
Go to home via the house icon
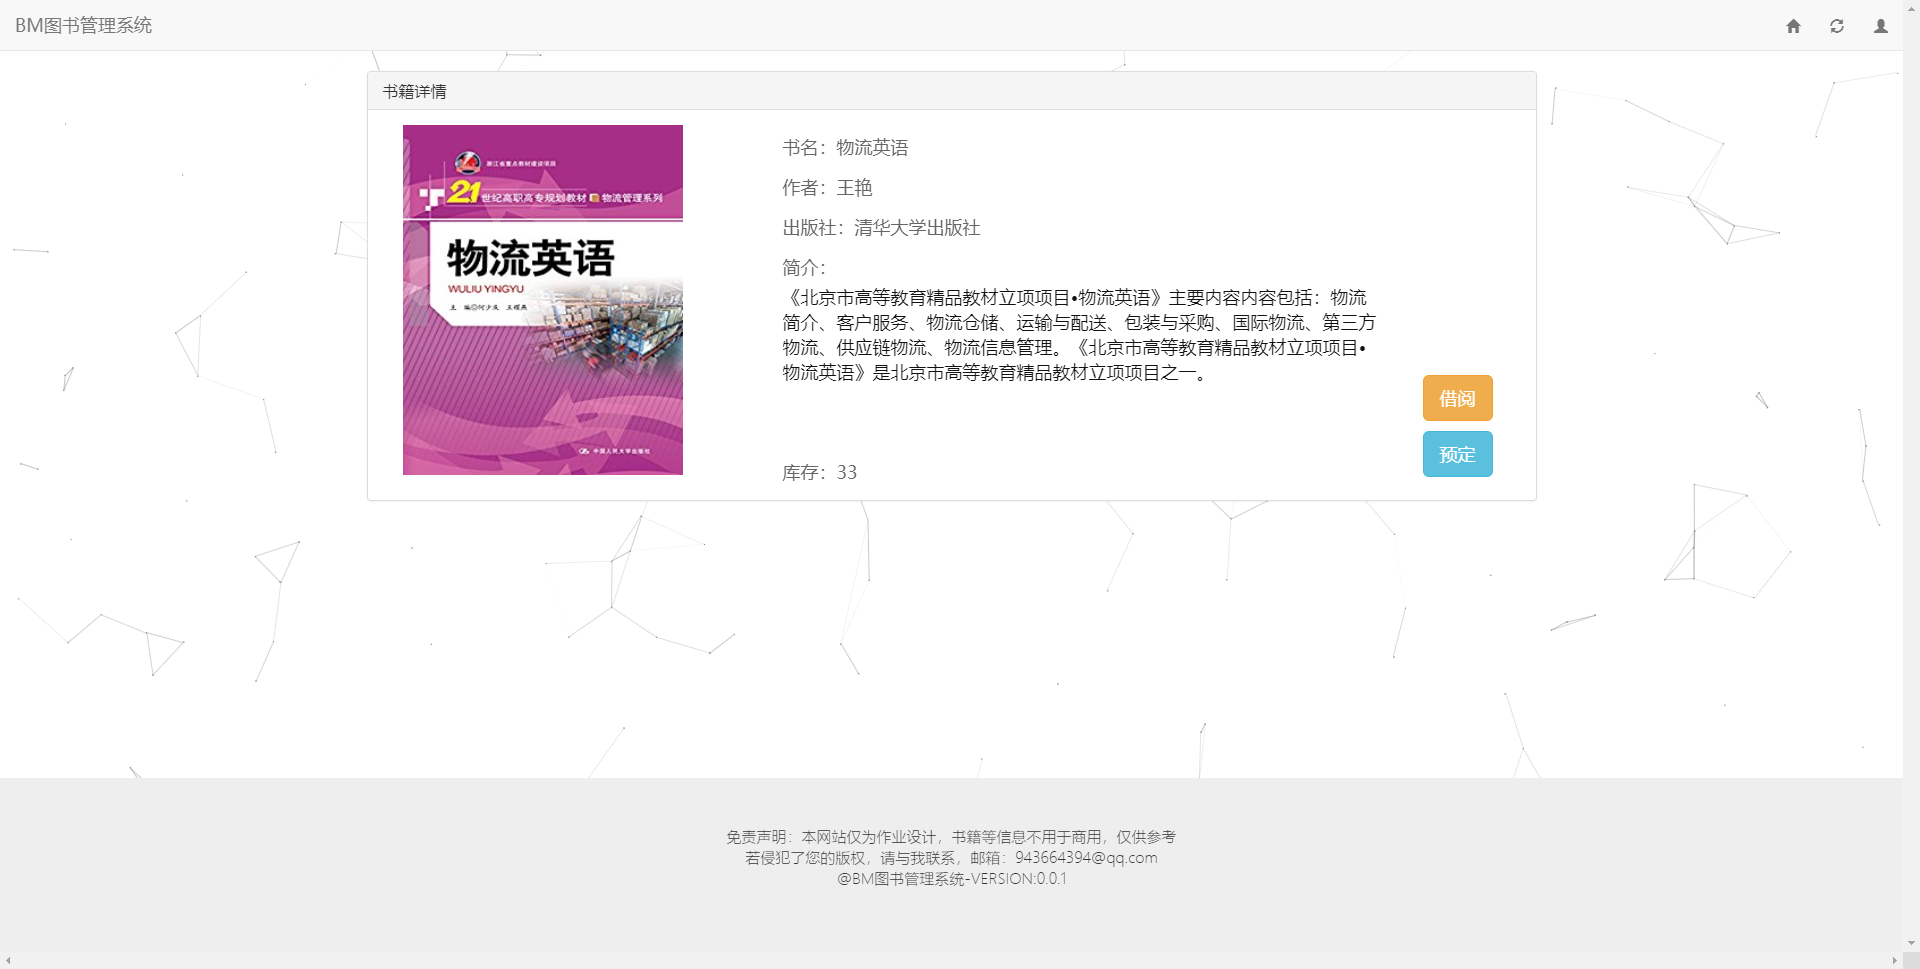tap(1793, 26)
